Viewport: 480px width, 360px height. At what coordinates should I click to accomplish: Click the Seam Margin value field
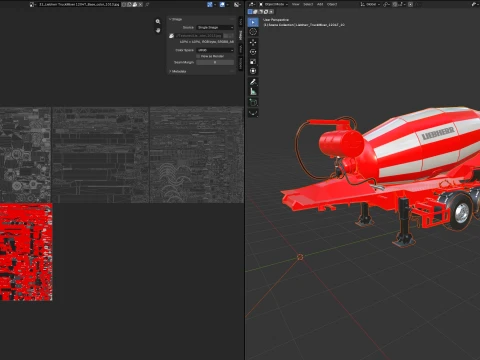click(x=215, y=62)
